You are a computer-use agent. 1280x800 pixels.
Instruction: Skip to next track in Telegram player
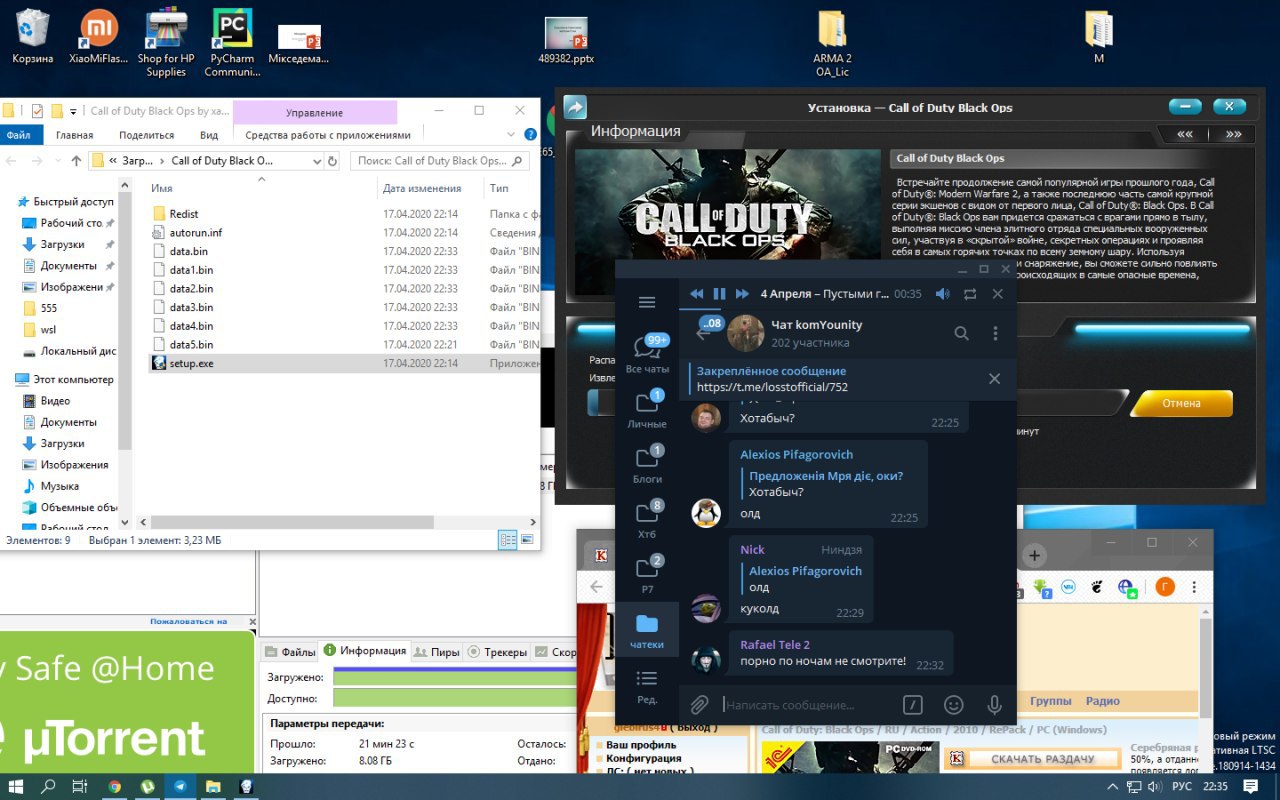click(742, 294)
